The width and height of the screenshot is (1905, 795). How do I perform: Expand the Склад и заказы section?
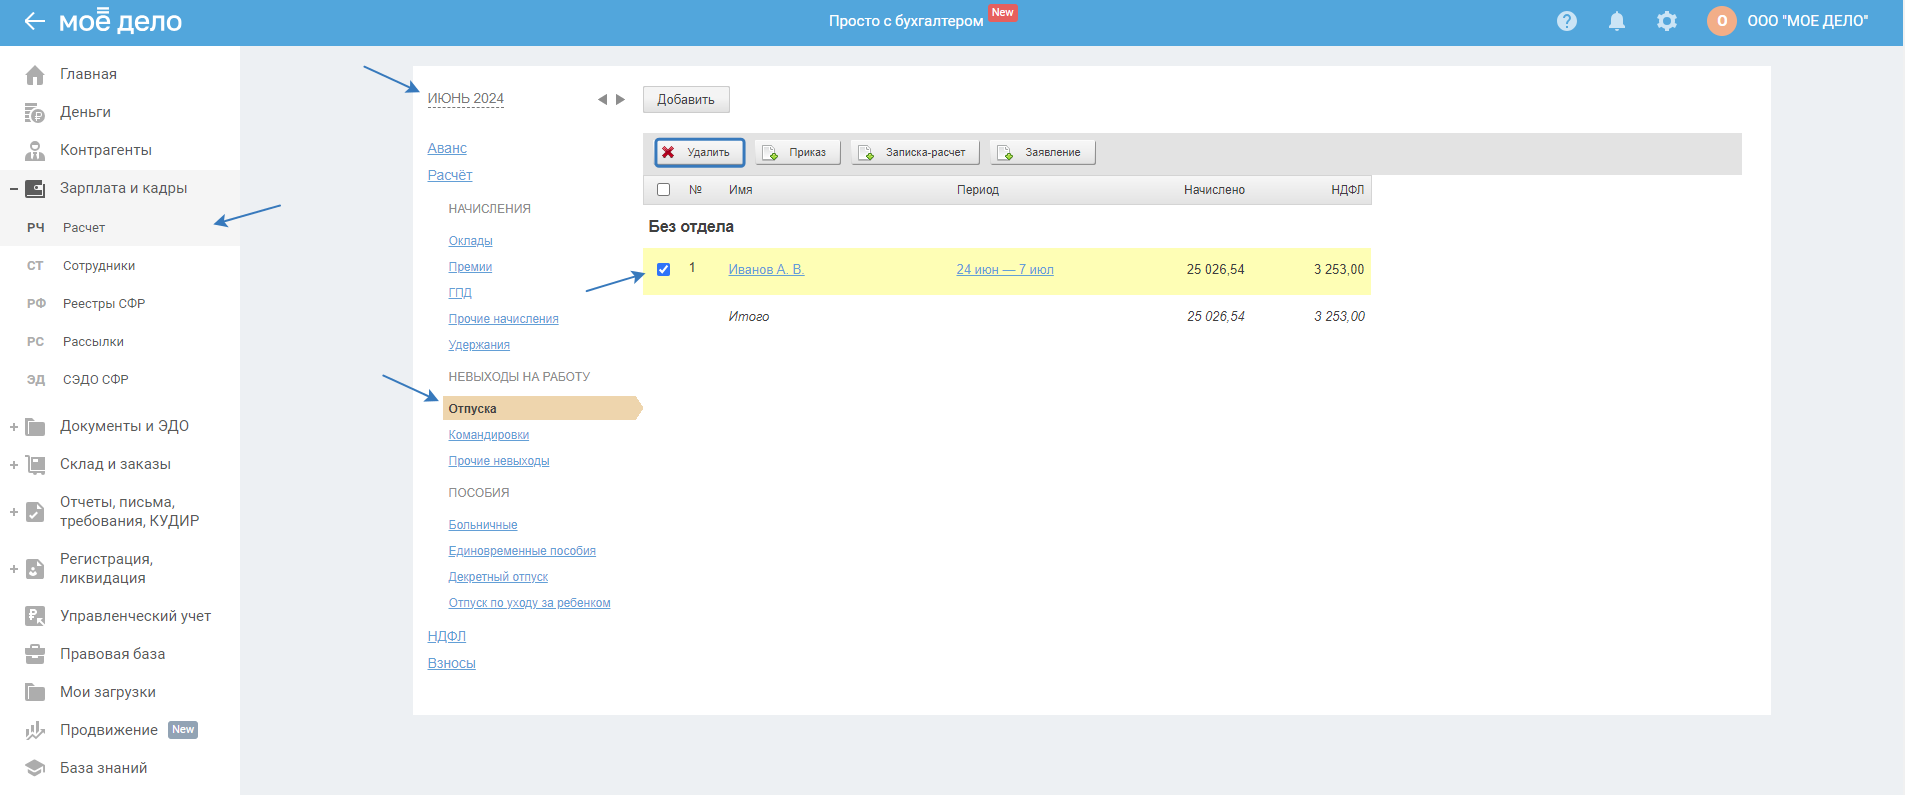pyautogui.click(x=14, y=465)
